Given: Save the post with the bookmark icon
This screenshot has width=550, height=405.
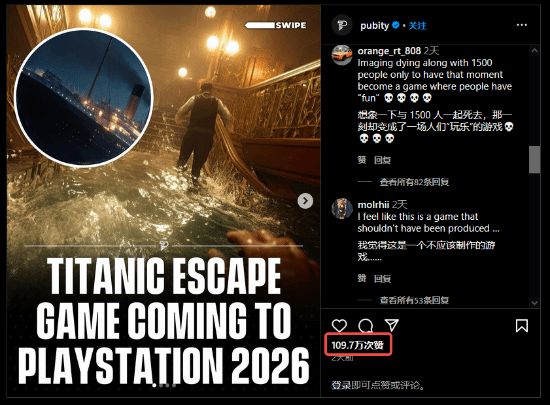Looking at the screenshot, I should pos(522,326).
